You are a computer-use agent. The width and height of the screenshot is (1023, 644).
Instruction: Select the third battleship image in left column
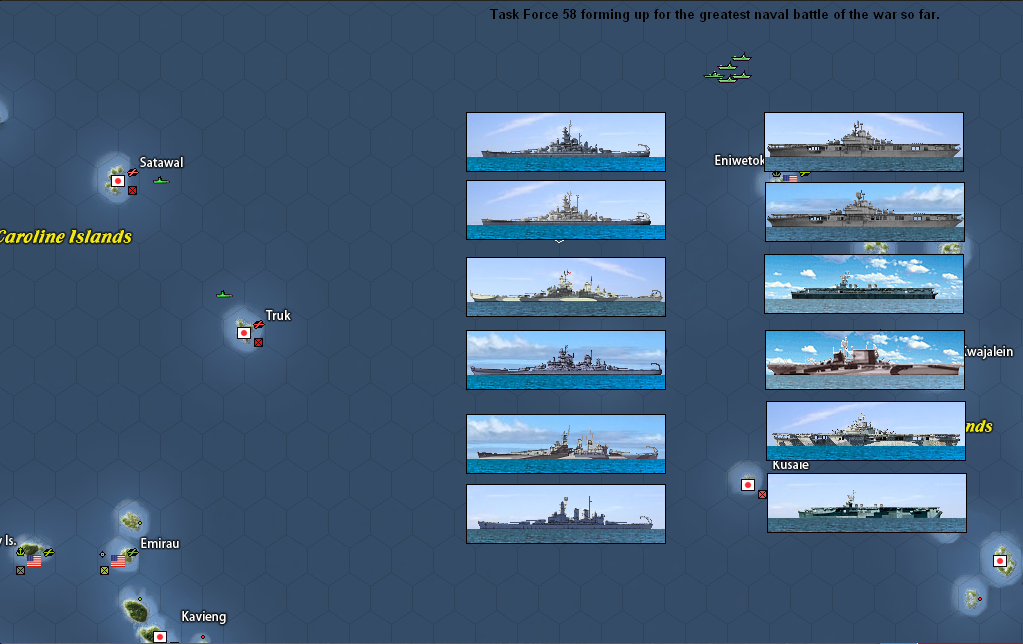point(565,287)
